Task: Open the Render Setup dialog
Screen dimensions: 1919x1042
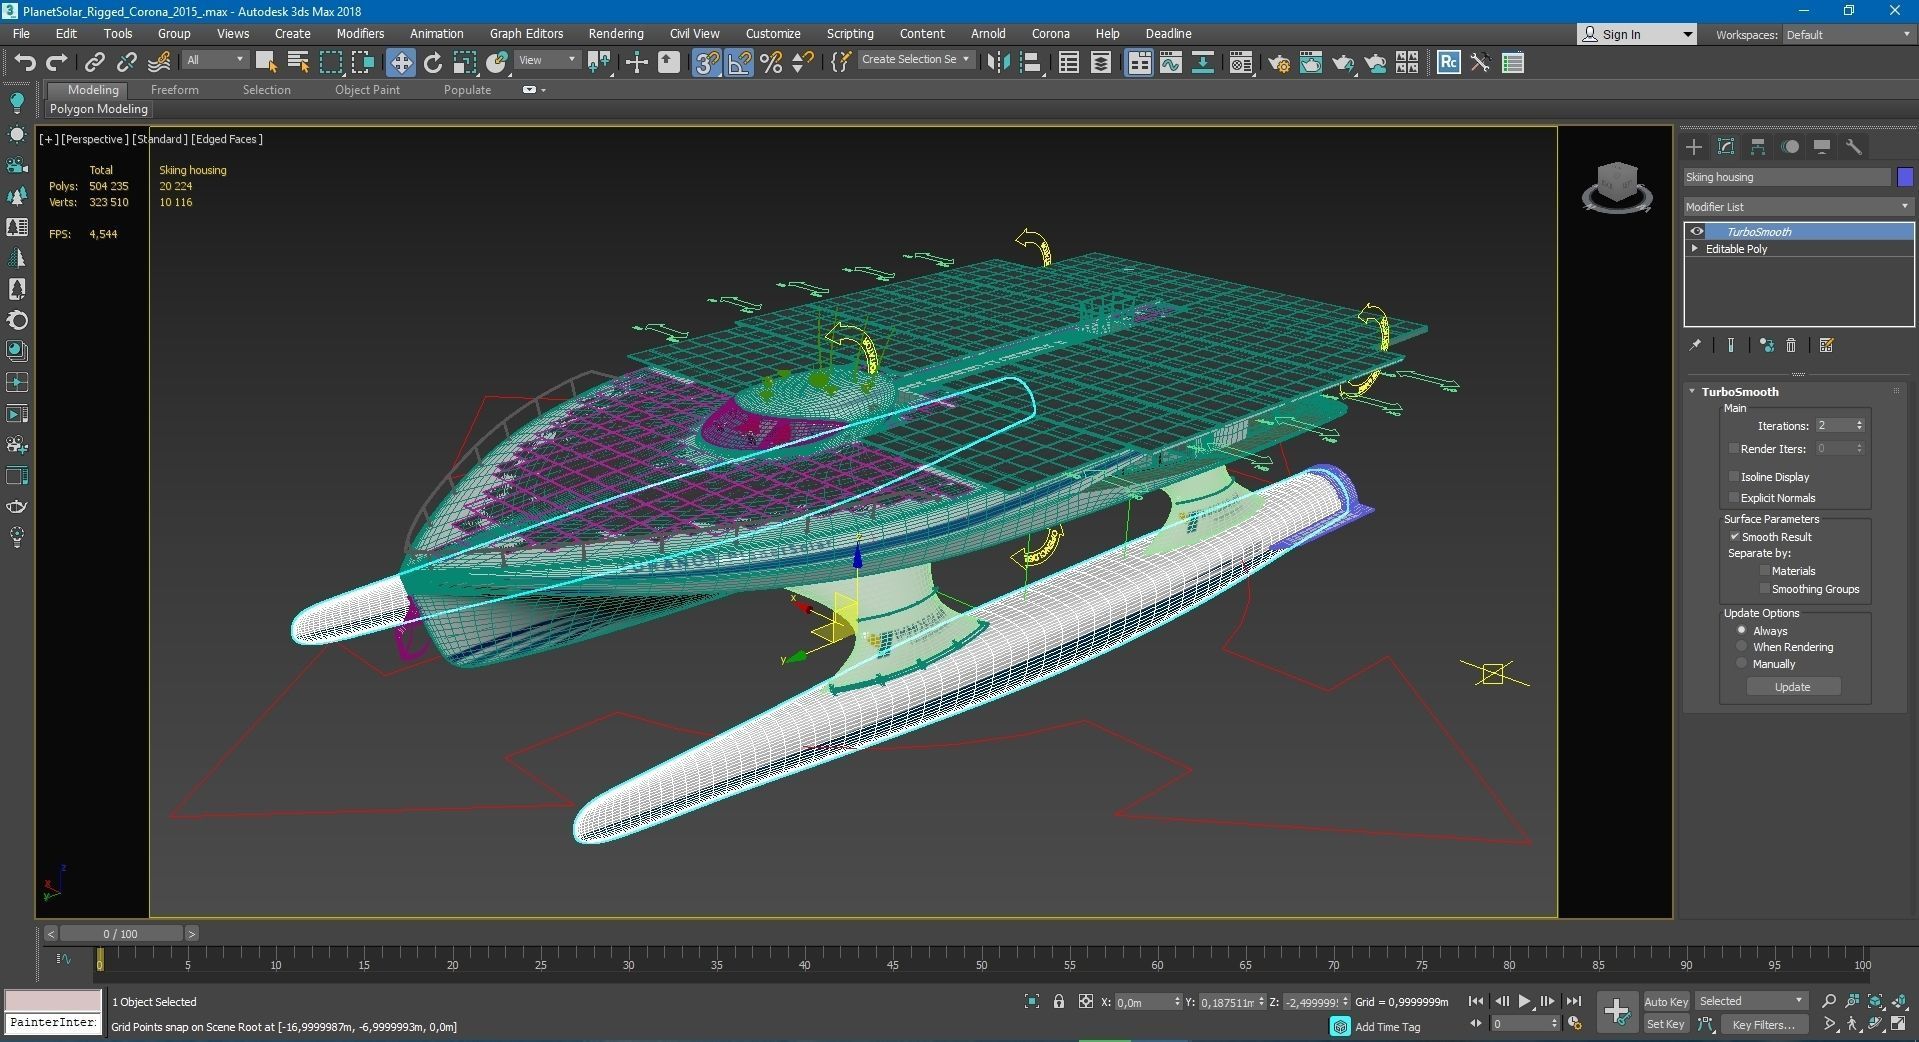Action: 1279,63
